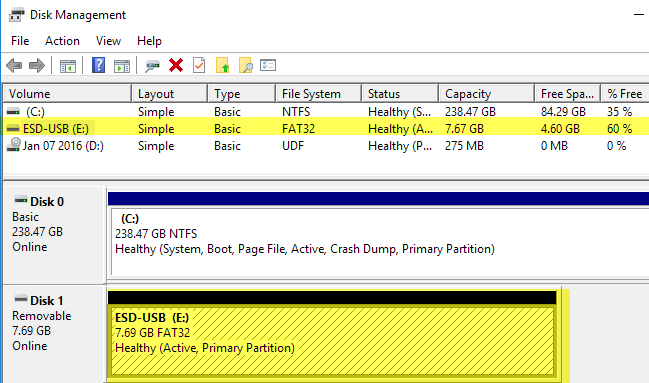Open Properties via the checkmark page icon
The height and width of the screenshot is (383, 649).
199,65
